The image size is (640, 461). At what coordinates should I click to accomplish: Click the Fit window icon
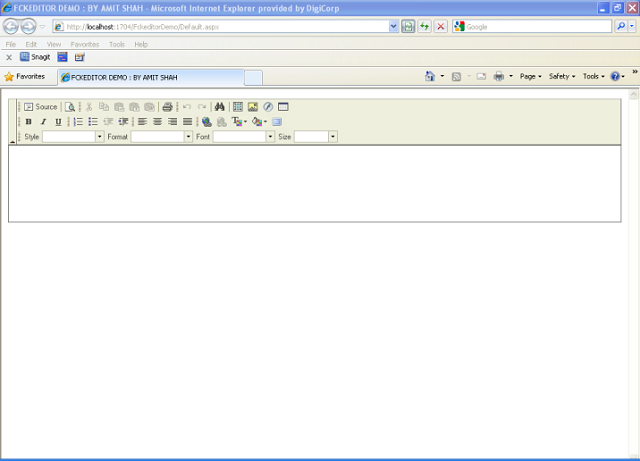click(x=283, y=107)
